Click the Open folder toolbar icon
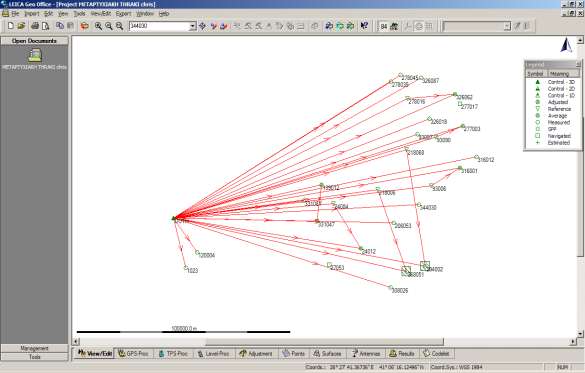This screenshot has width=585, height=373. tap(21, 26)
